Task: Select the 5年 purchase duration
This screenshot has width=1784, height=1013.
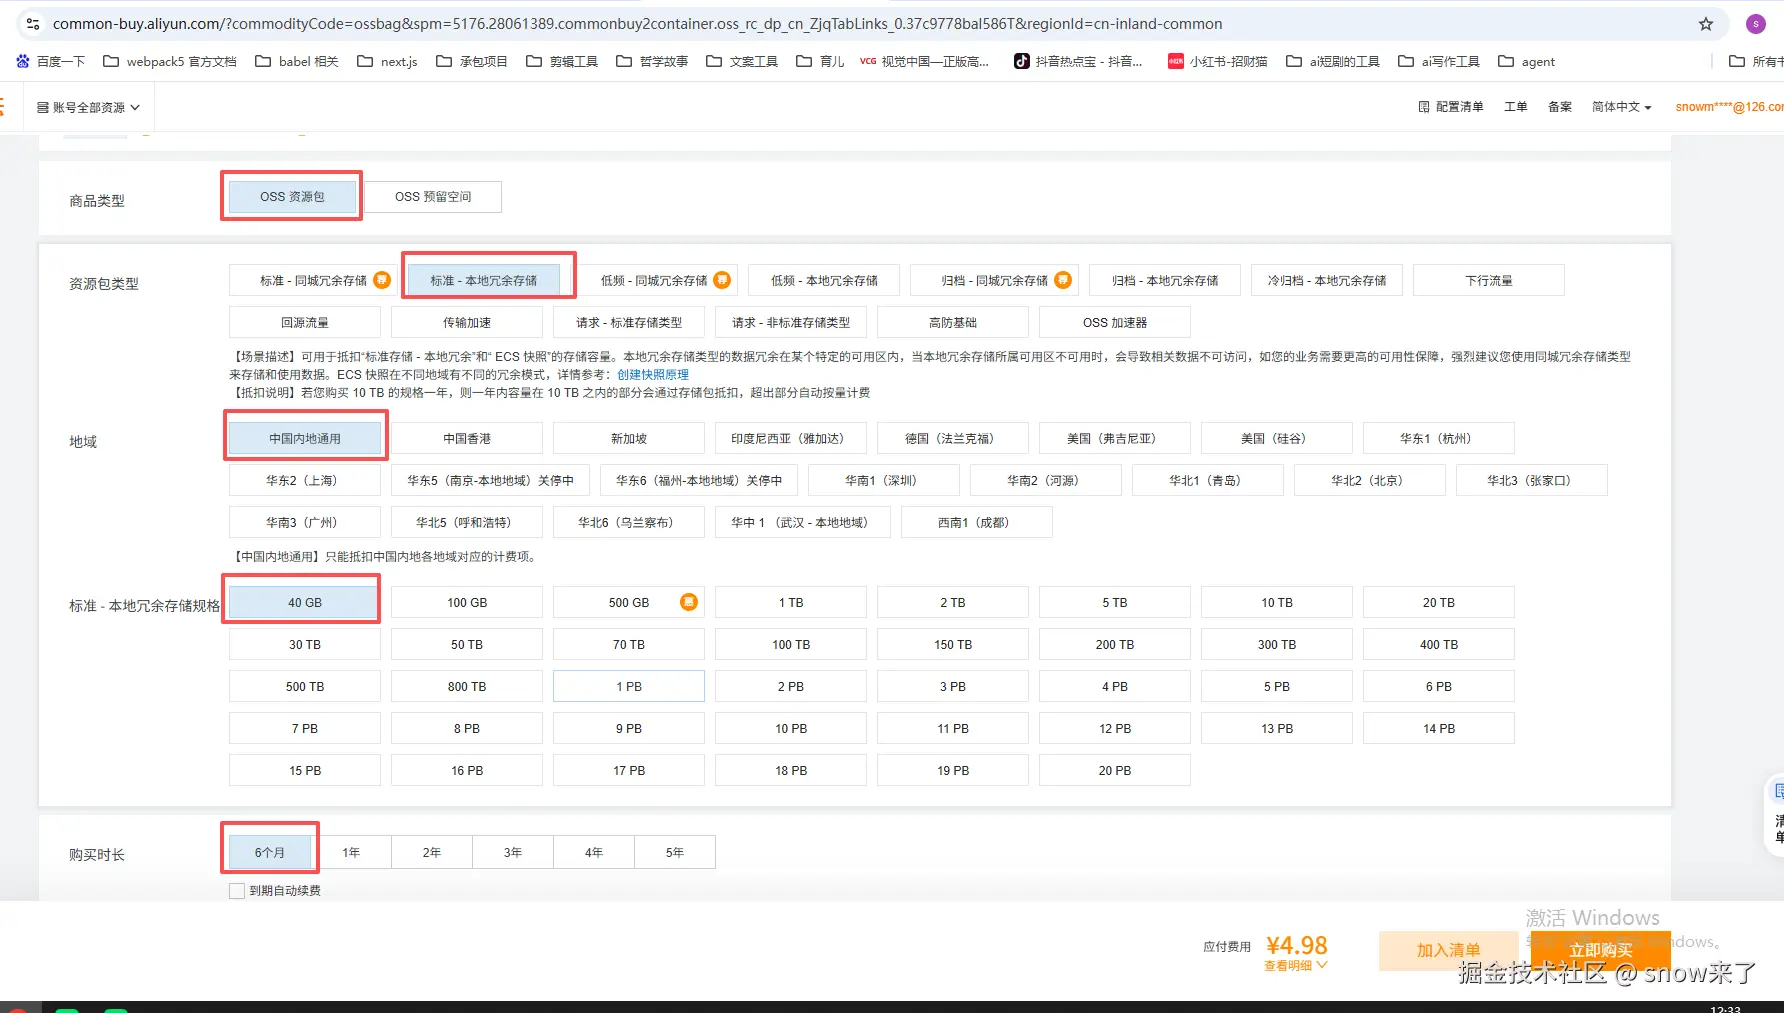Action: (675, 853)
